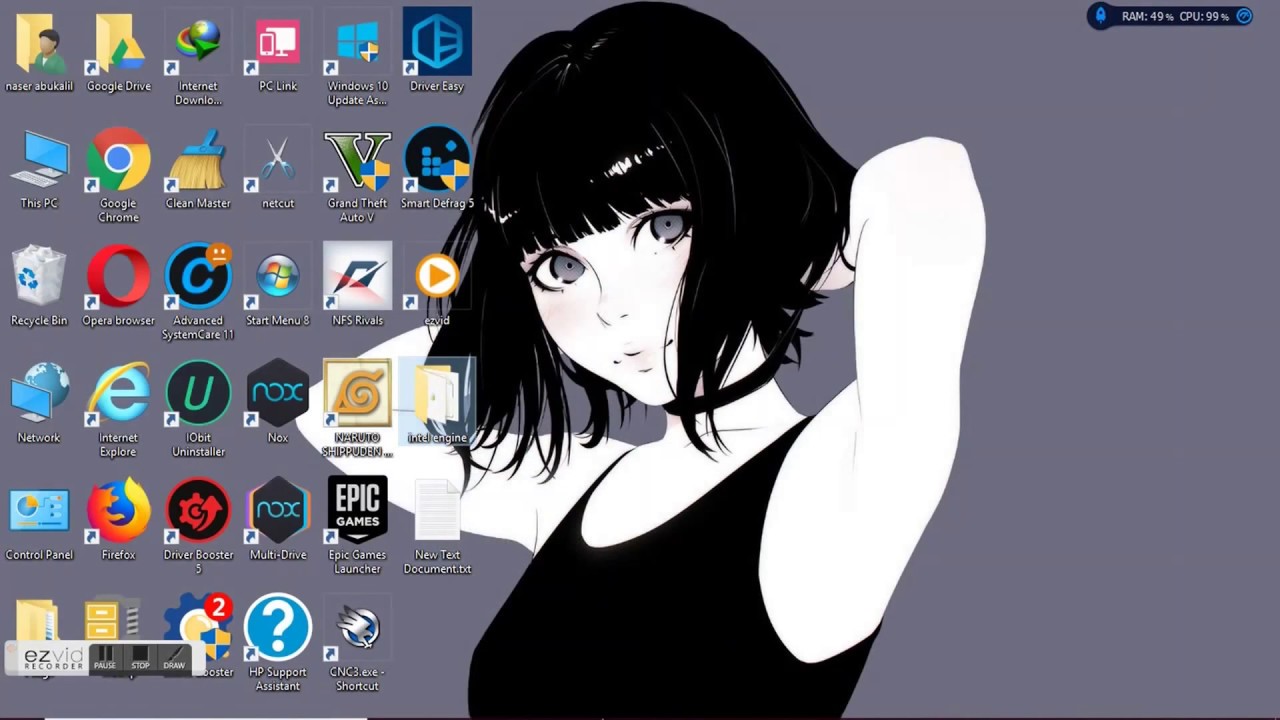Stop the ezvid recording
The height and width of the screenshot is (720, 1280).
click(140, 658)
